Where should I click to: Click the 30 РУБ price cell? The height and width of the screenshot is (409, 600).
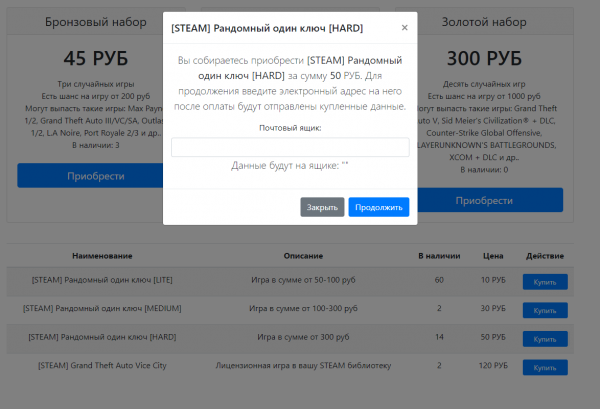[x=493, y=308]
